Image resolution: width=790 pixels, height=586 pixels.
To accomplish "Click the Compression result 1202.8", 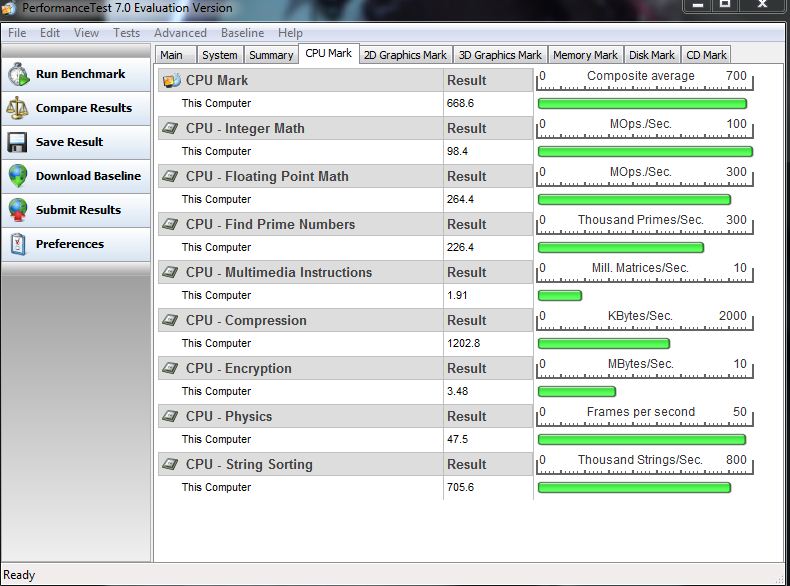I will click(x=464, y=343).
